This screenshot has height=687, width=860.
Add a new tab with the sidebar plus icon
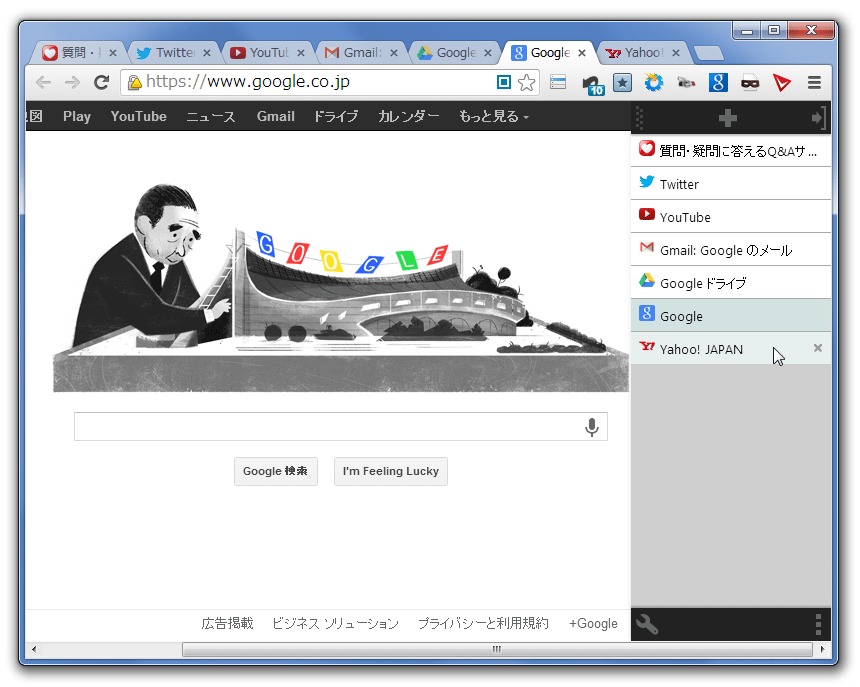tap(728, 118)
